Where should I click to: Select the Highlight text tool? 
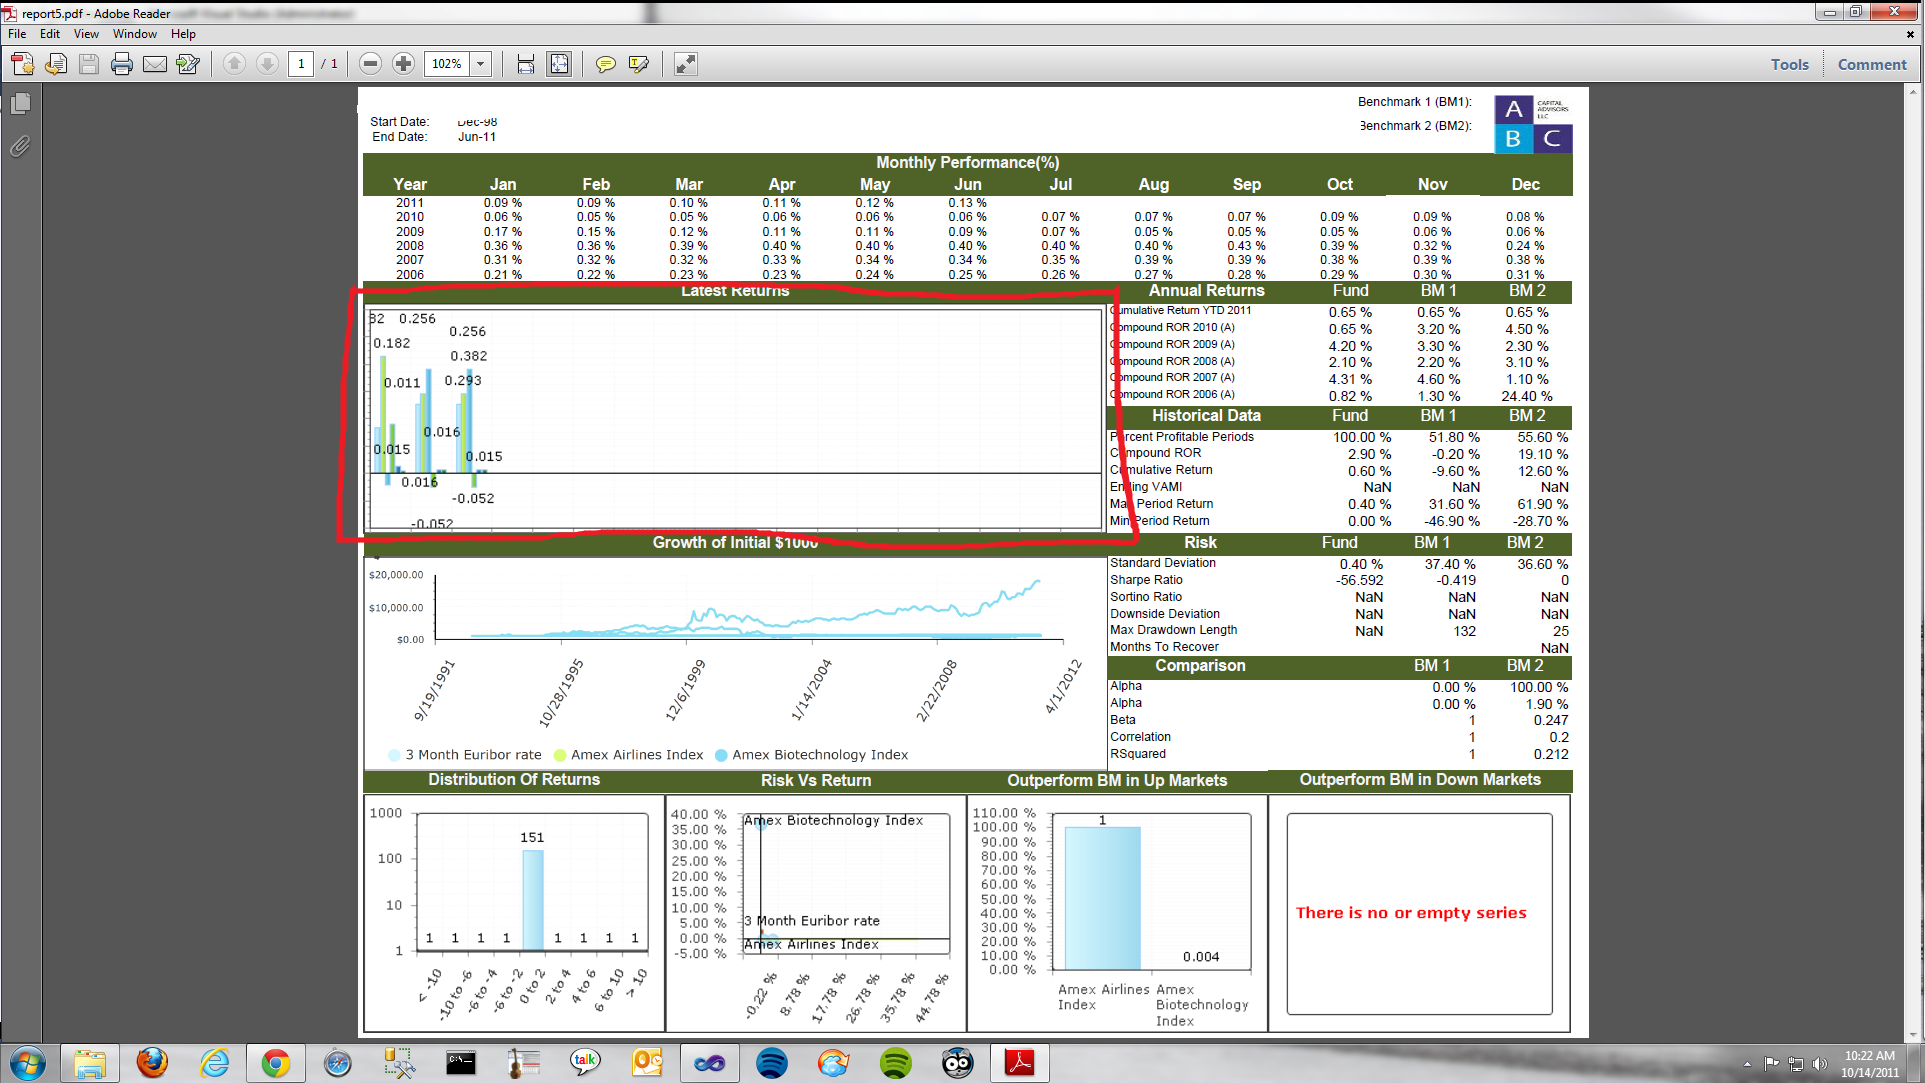click(638, 65)
